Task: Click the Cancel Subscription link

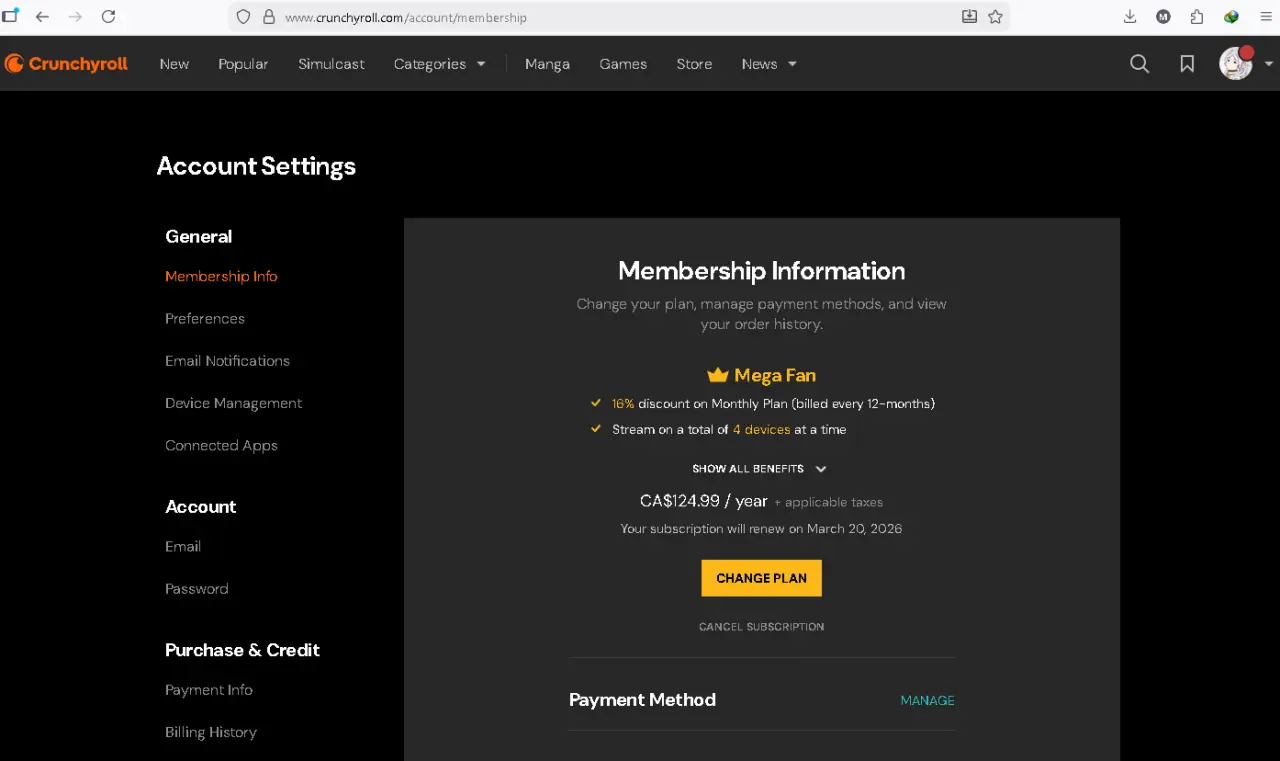Action: coord(761,627)
